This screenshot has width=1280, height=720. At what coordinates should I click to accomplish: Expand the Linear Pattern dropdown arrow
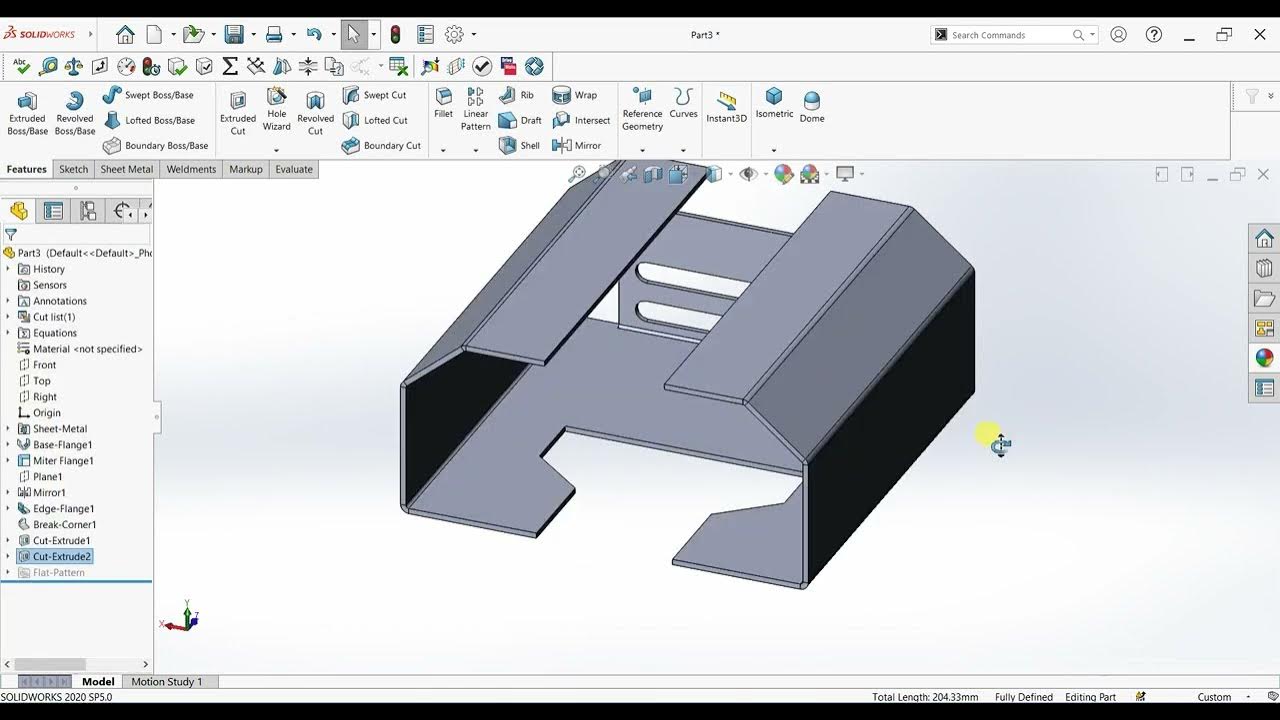pos(476,151)
